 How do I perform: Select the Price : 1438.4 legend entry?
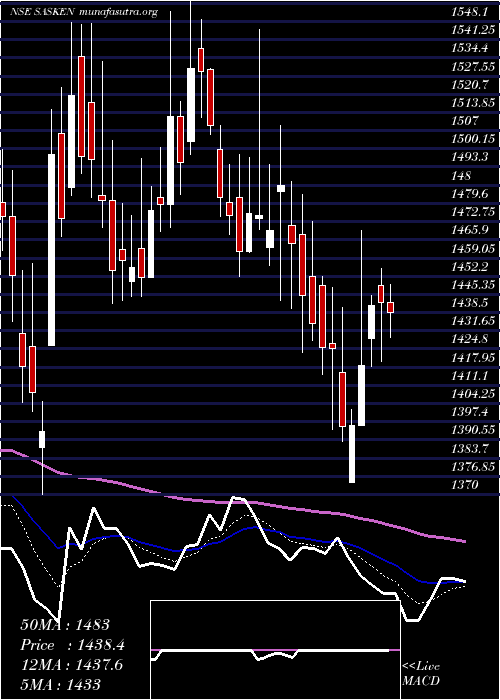(72, 645)
